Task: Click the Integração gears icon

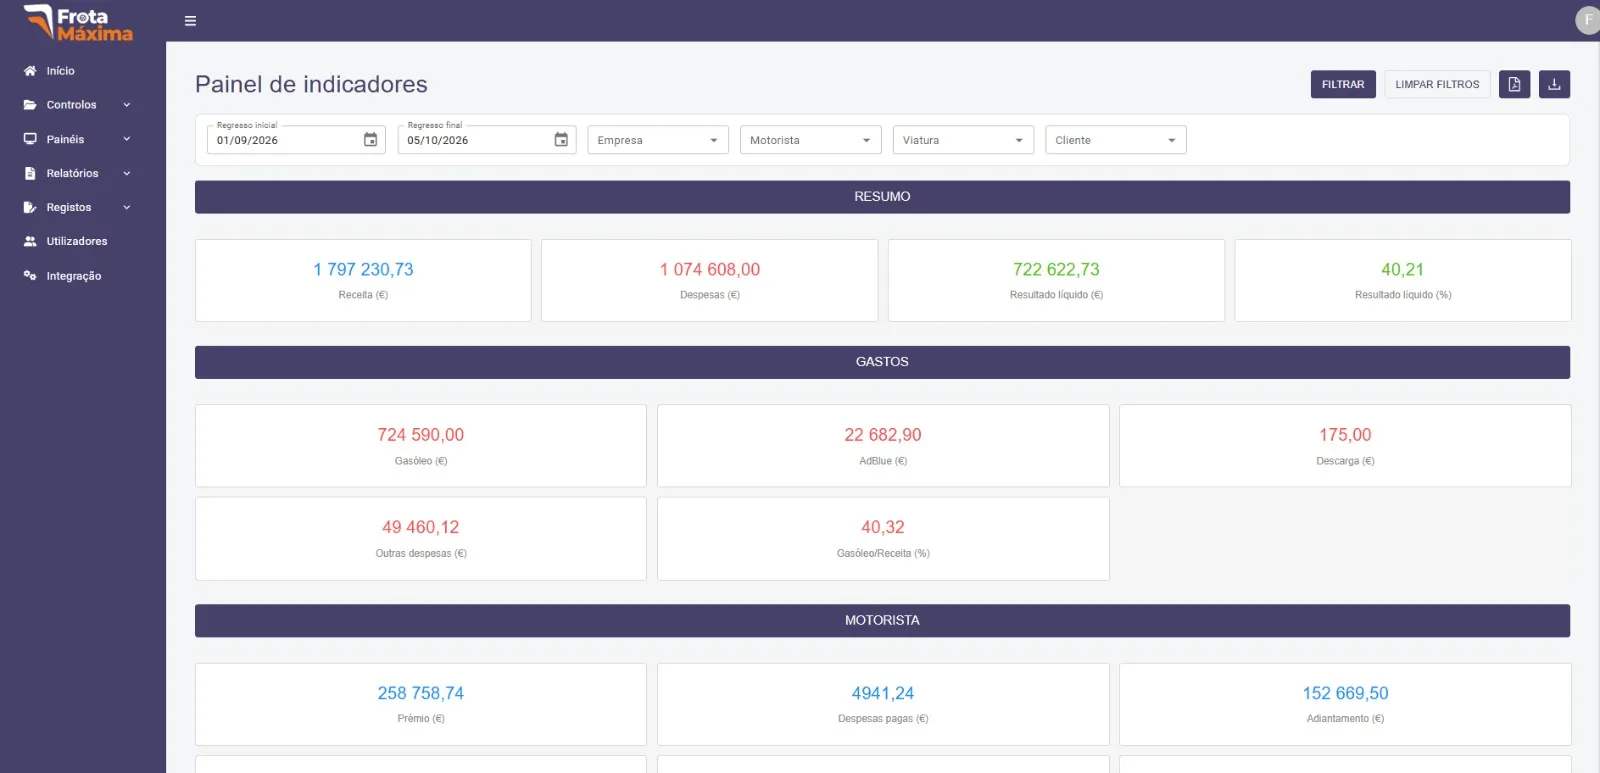Action: pyautogui.click(x=30, y=275)
